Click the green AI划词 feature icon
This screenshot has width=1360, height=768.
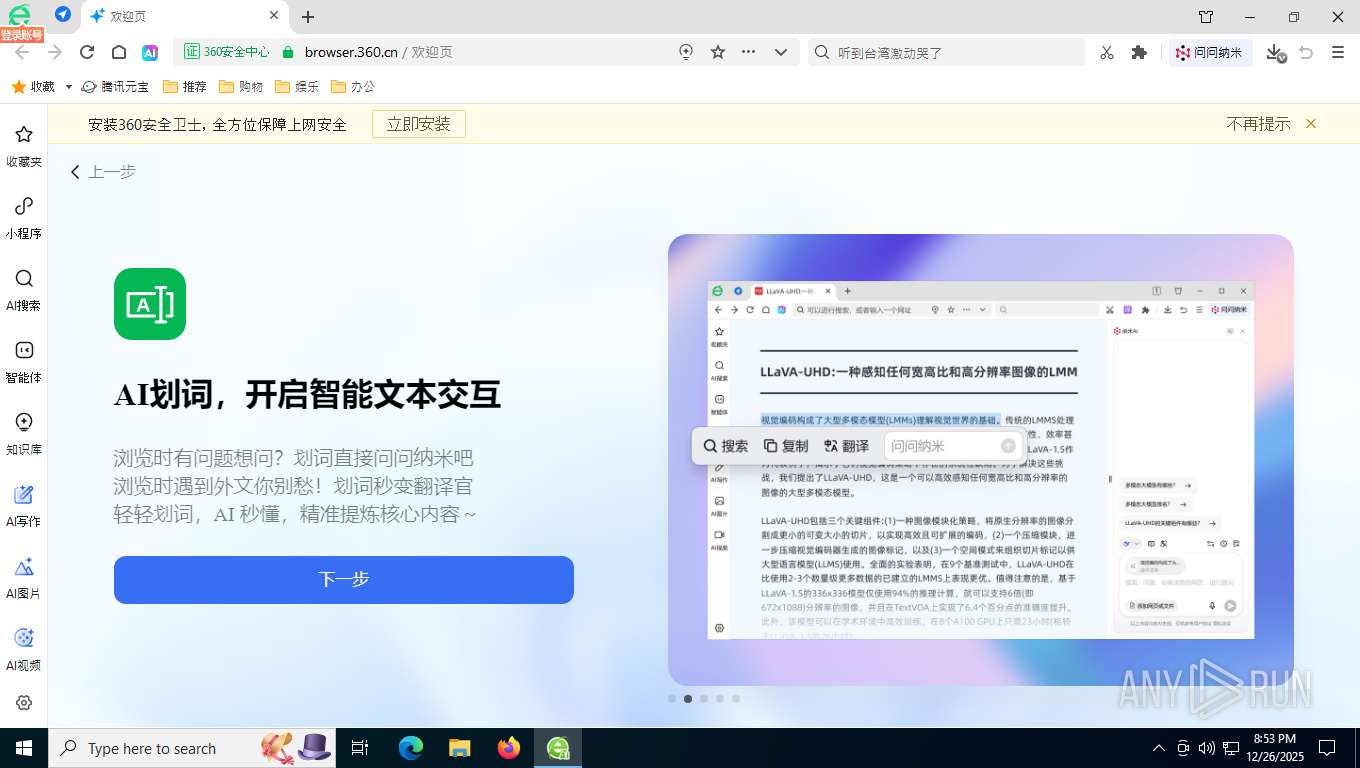(x=150, y=304)
